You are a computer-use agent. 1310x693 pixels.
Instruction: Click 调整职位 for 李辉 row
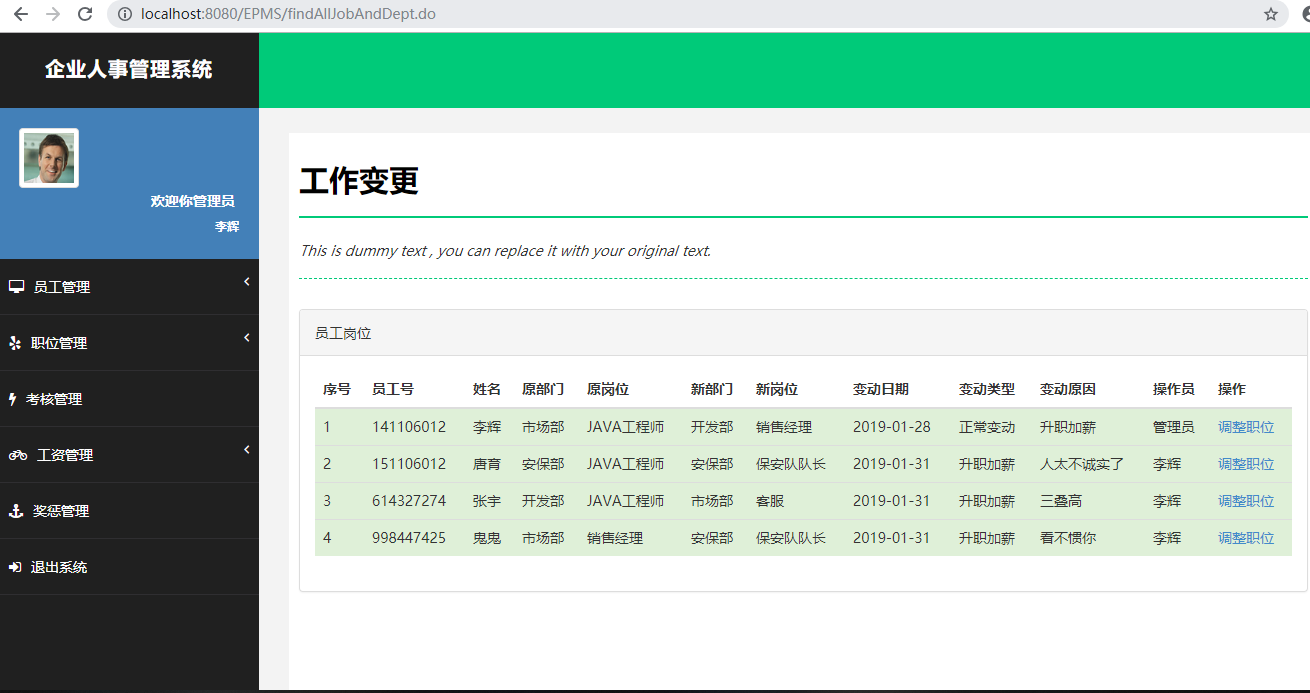[x=1246, y=427]
